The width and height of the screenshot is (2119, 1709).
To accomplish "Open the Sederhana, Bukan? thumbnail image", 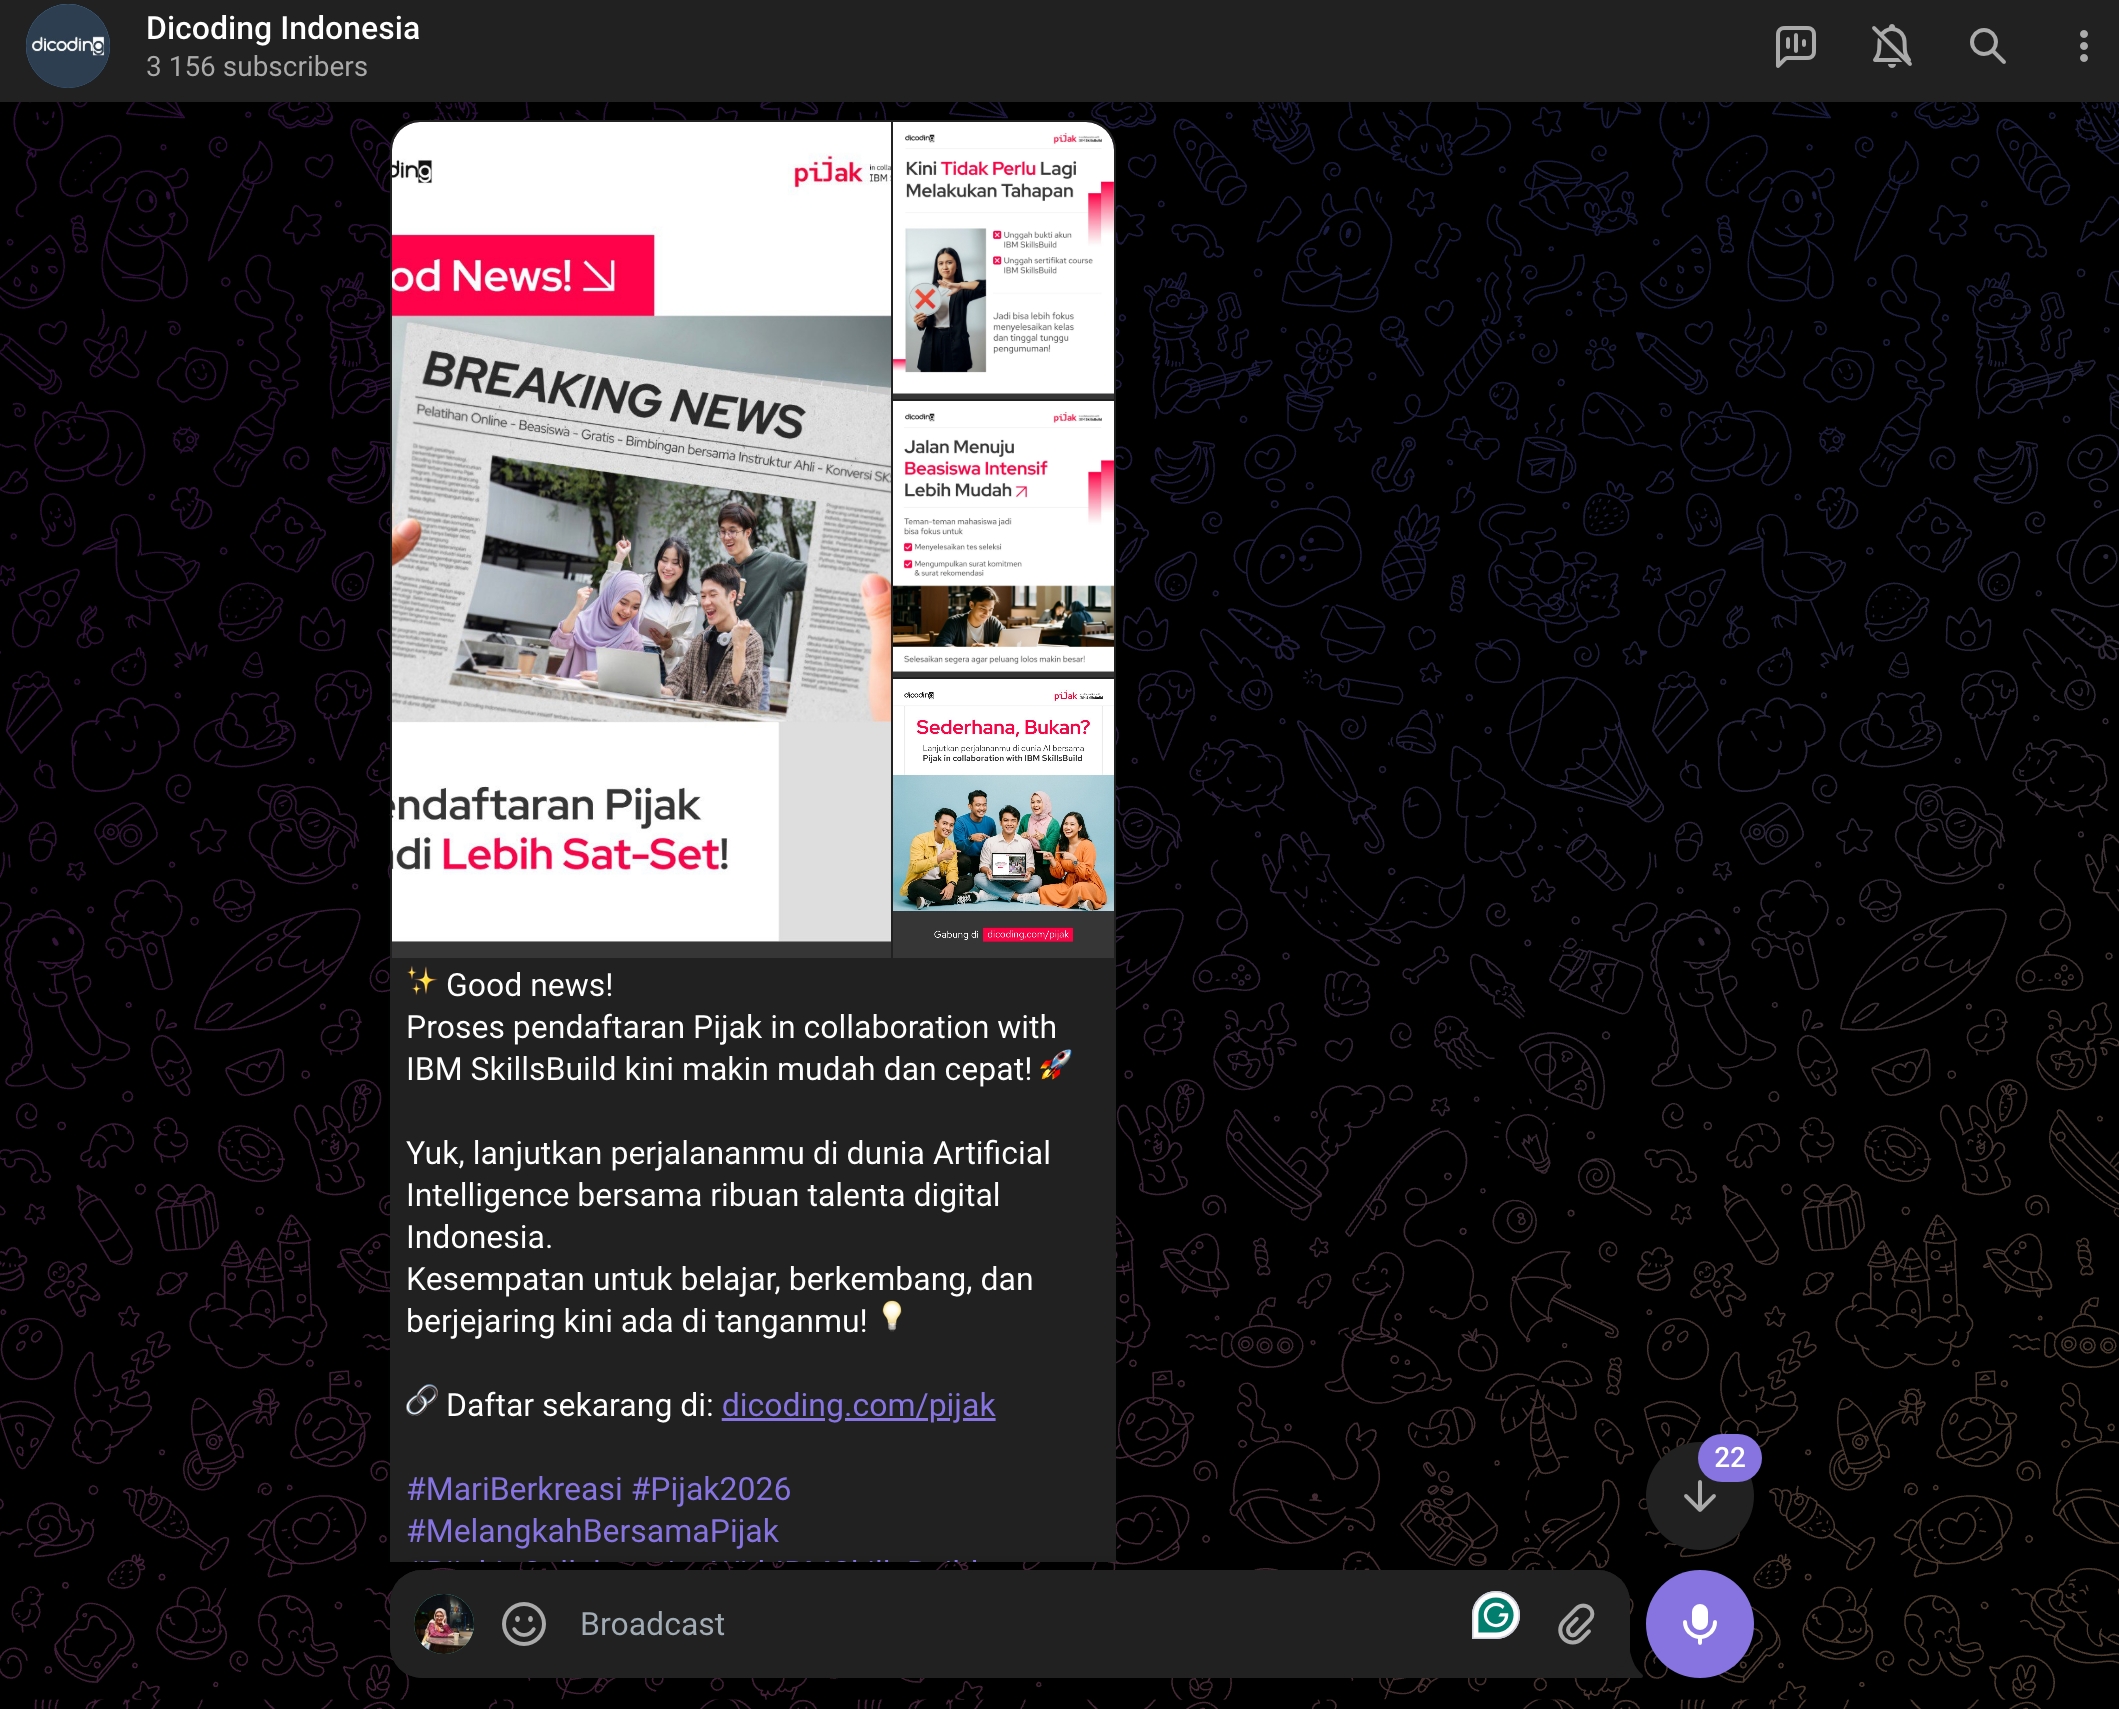I will point(1002,816).
